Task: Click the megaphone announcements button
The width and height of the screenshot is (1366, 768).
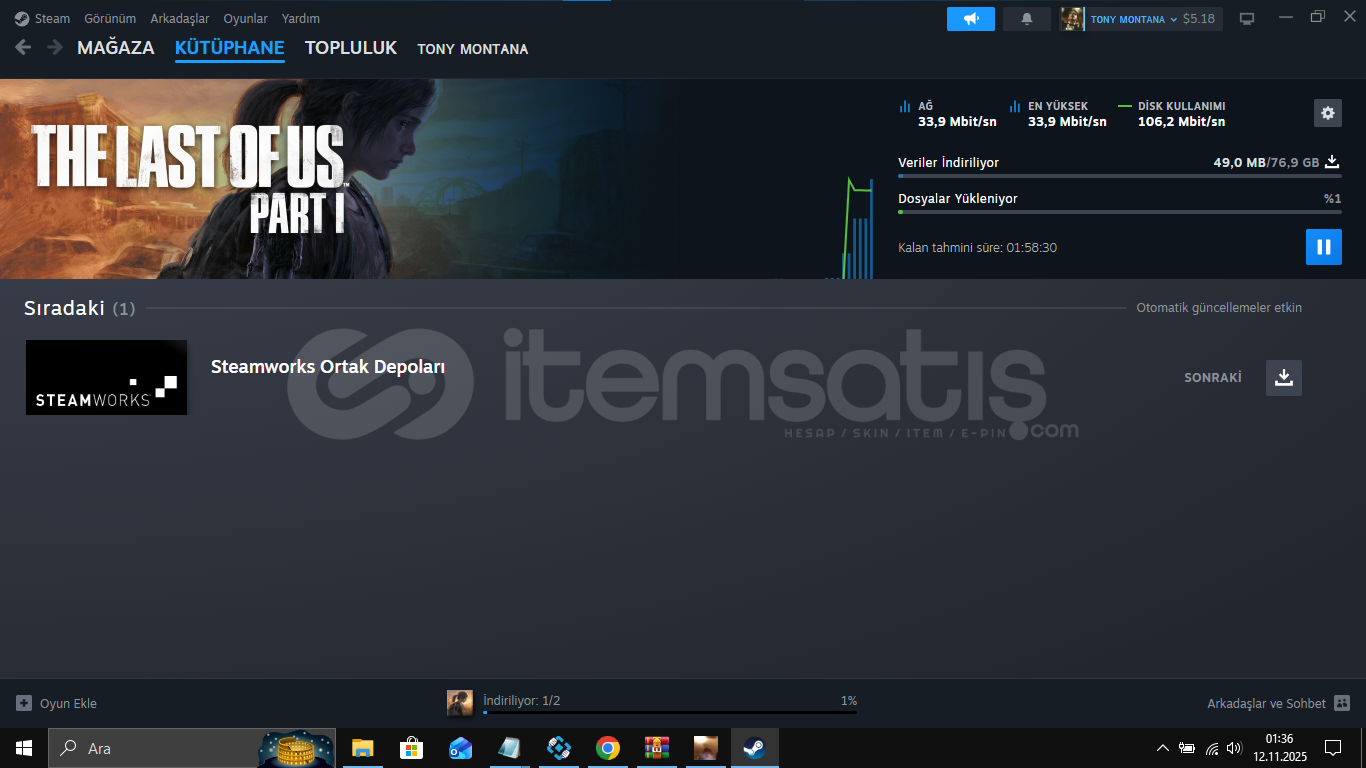Action: 971,19
